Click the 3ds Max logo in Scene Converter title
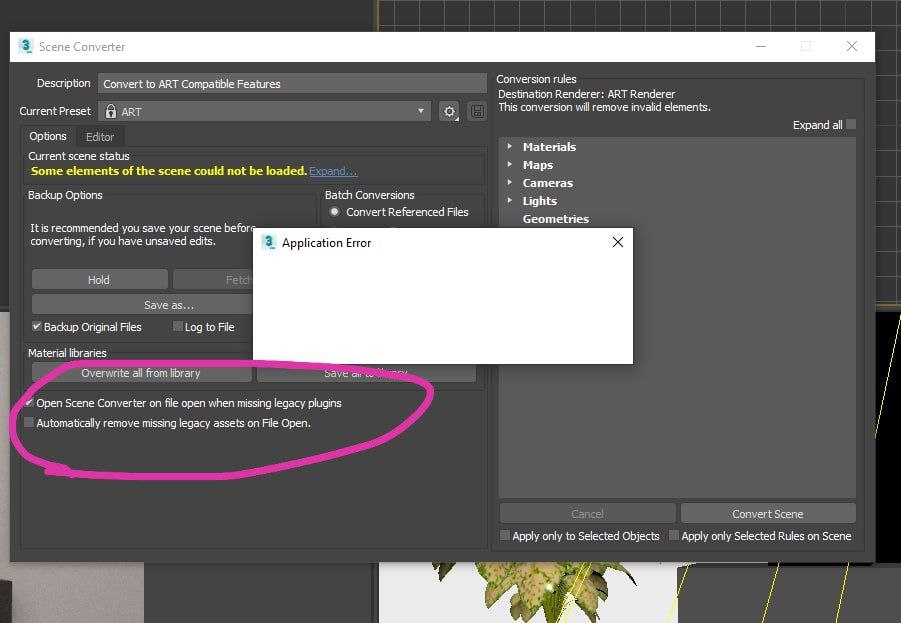This screenshot has width=901, height=623. [25, 46]
